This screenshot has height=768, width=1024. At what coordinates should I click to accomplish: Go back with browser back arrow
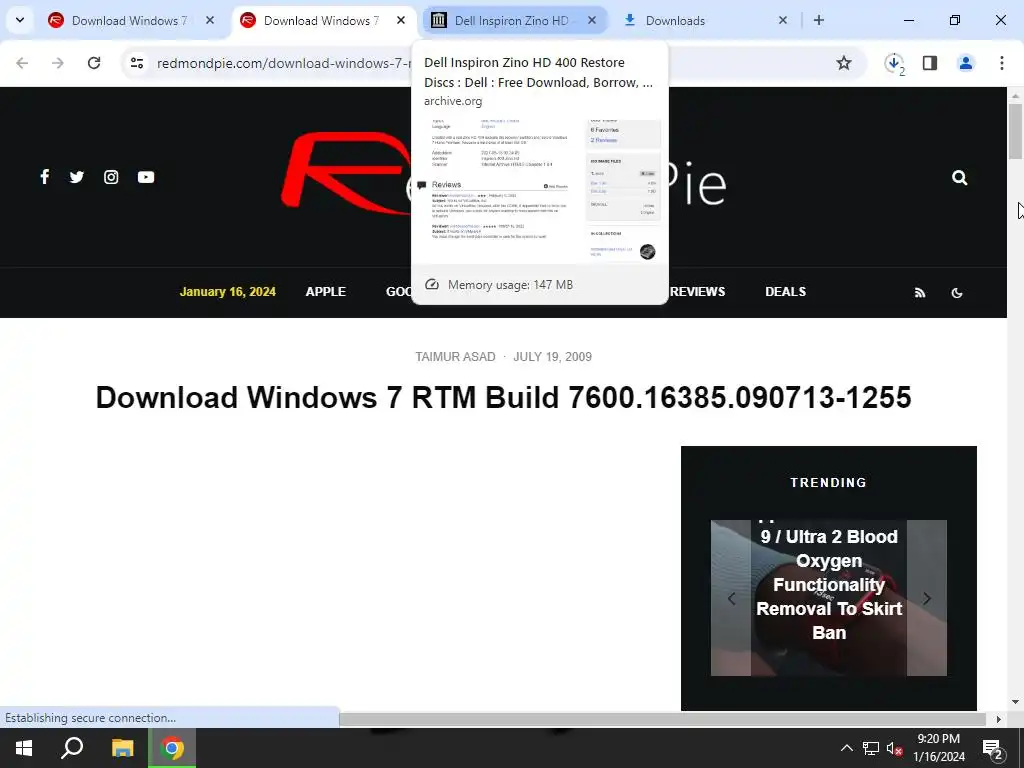coord(22,63)
